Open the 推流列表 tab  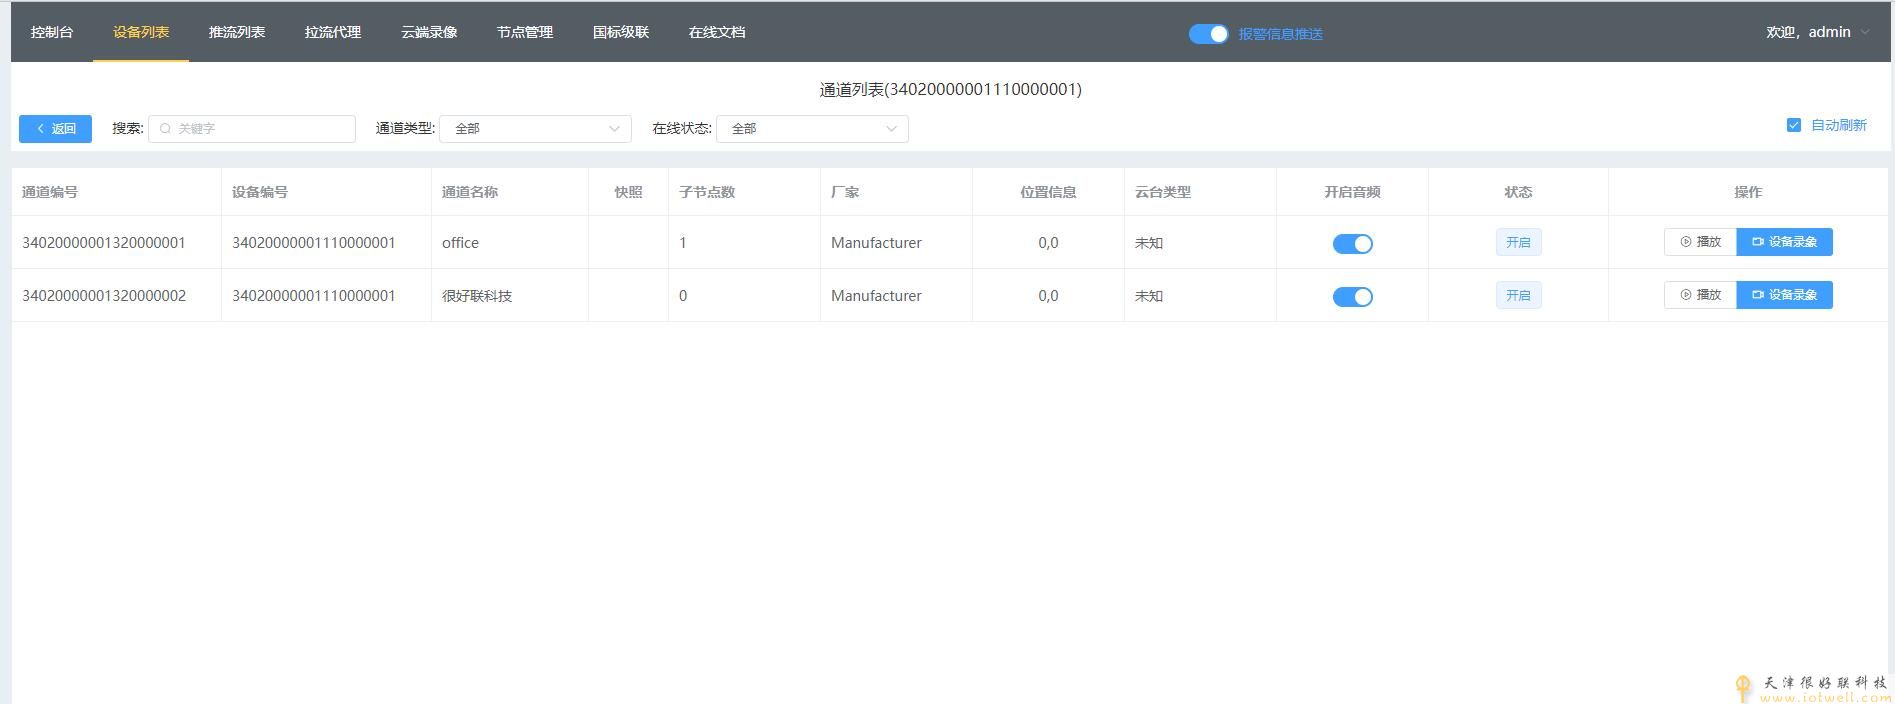click(x=237, y=32)
